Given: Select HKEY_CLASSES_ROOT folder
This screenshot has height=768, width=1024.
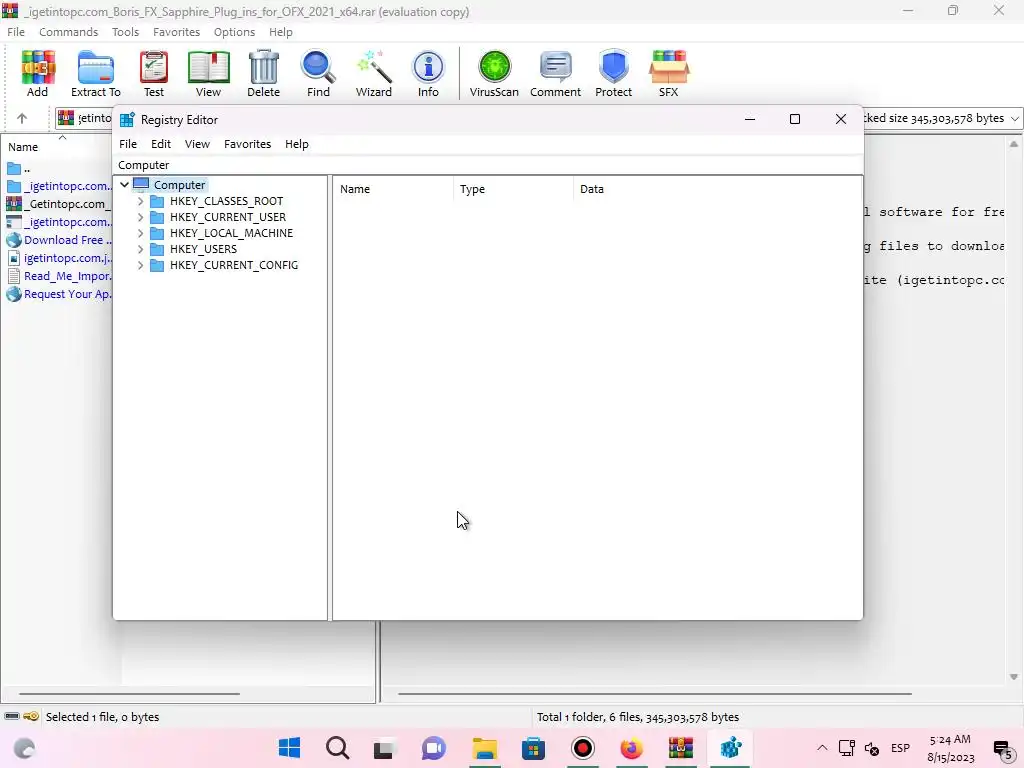Looking at the screenshot, I should point(226,201).
